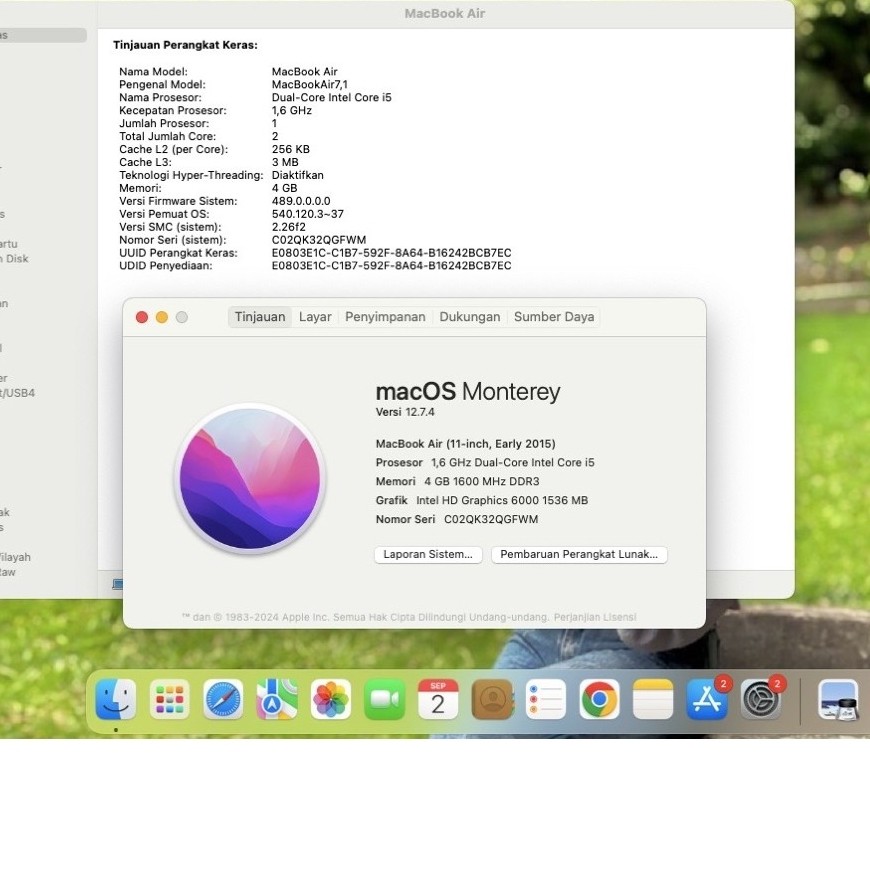This screenshot has height=870, width=870.
Task: Select 4 GB 1600 MHz DDR3 text
Action: (x=482, y=482)
